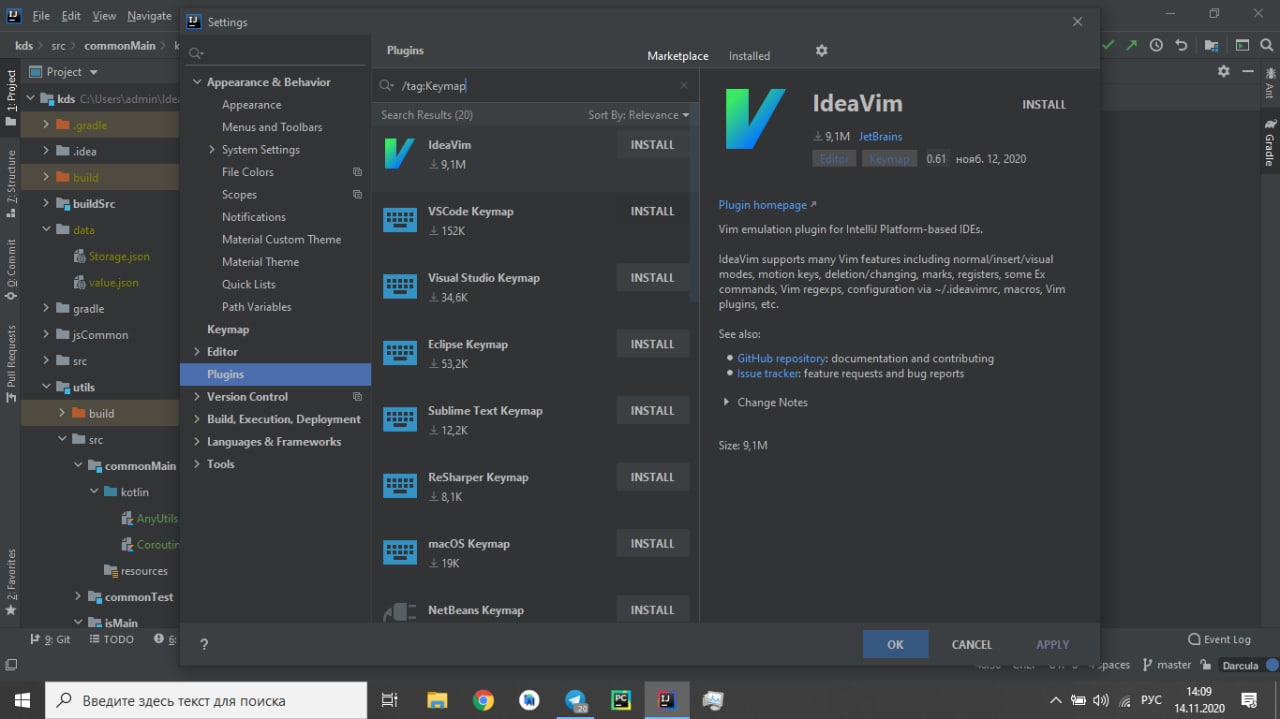Open the View menu
This screenshot has width=1280, height=719.
click(x=104, y=16)
